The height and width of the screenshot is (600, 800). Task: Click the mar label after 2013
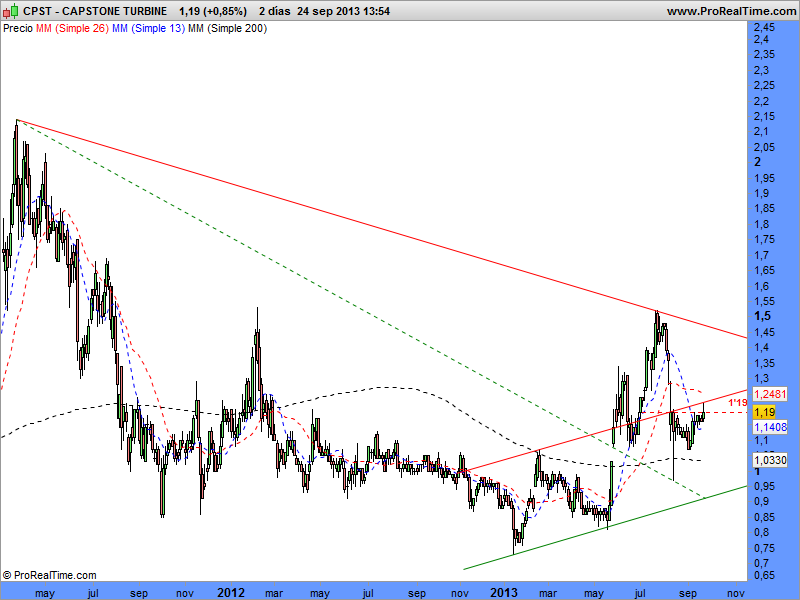548,593
